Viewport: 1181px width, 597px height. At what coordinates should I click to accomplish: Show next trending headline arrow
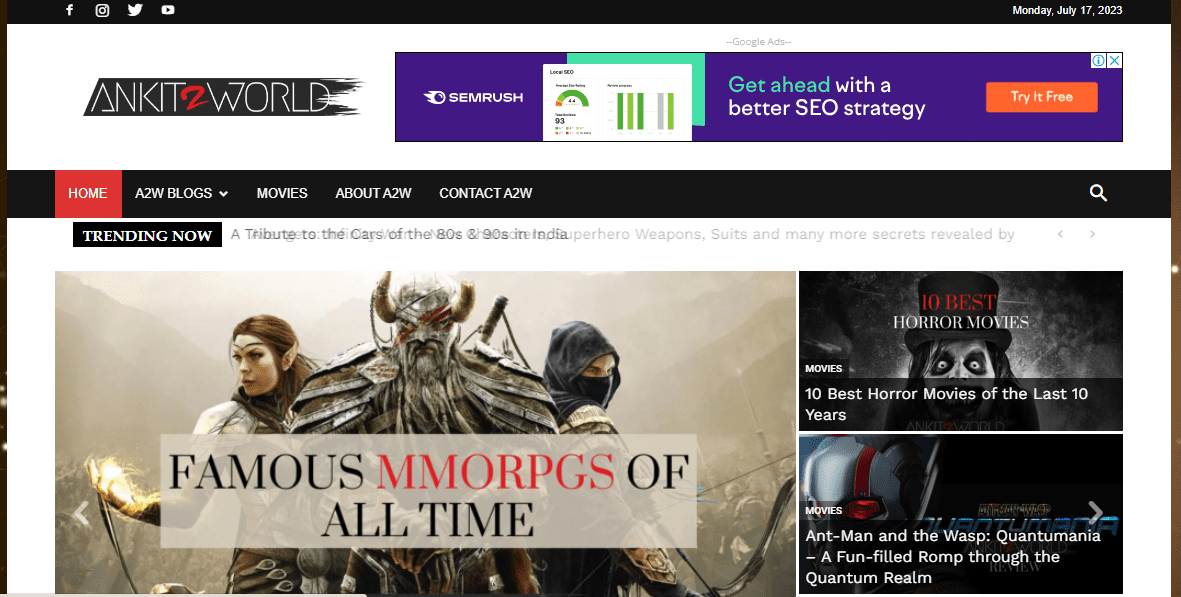coord(1092,234)
